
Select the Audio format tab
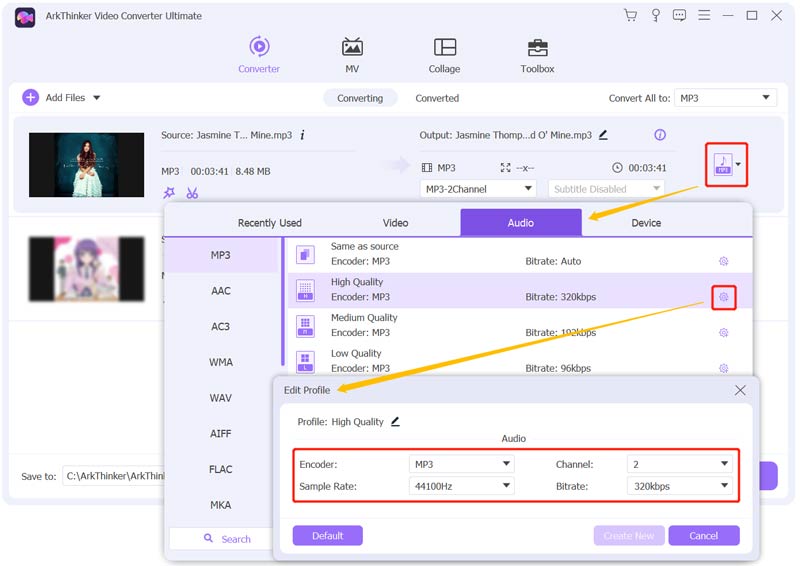[x=521, y=223]
